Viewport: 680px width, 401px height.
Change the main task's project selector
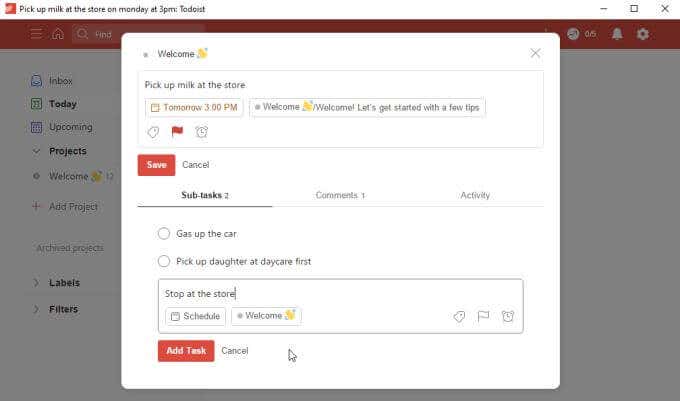click(367, 108)
